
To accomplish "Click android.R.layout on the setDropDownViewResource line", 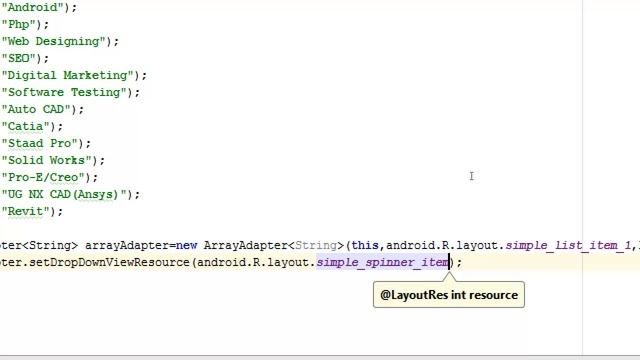I will point(253,262).
